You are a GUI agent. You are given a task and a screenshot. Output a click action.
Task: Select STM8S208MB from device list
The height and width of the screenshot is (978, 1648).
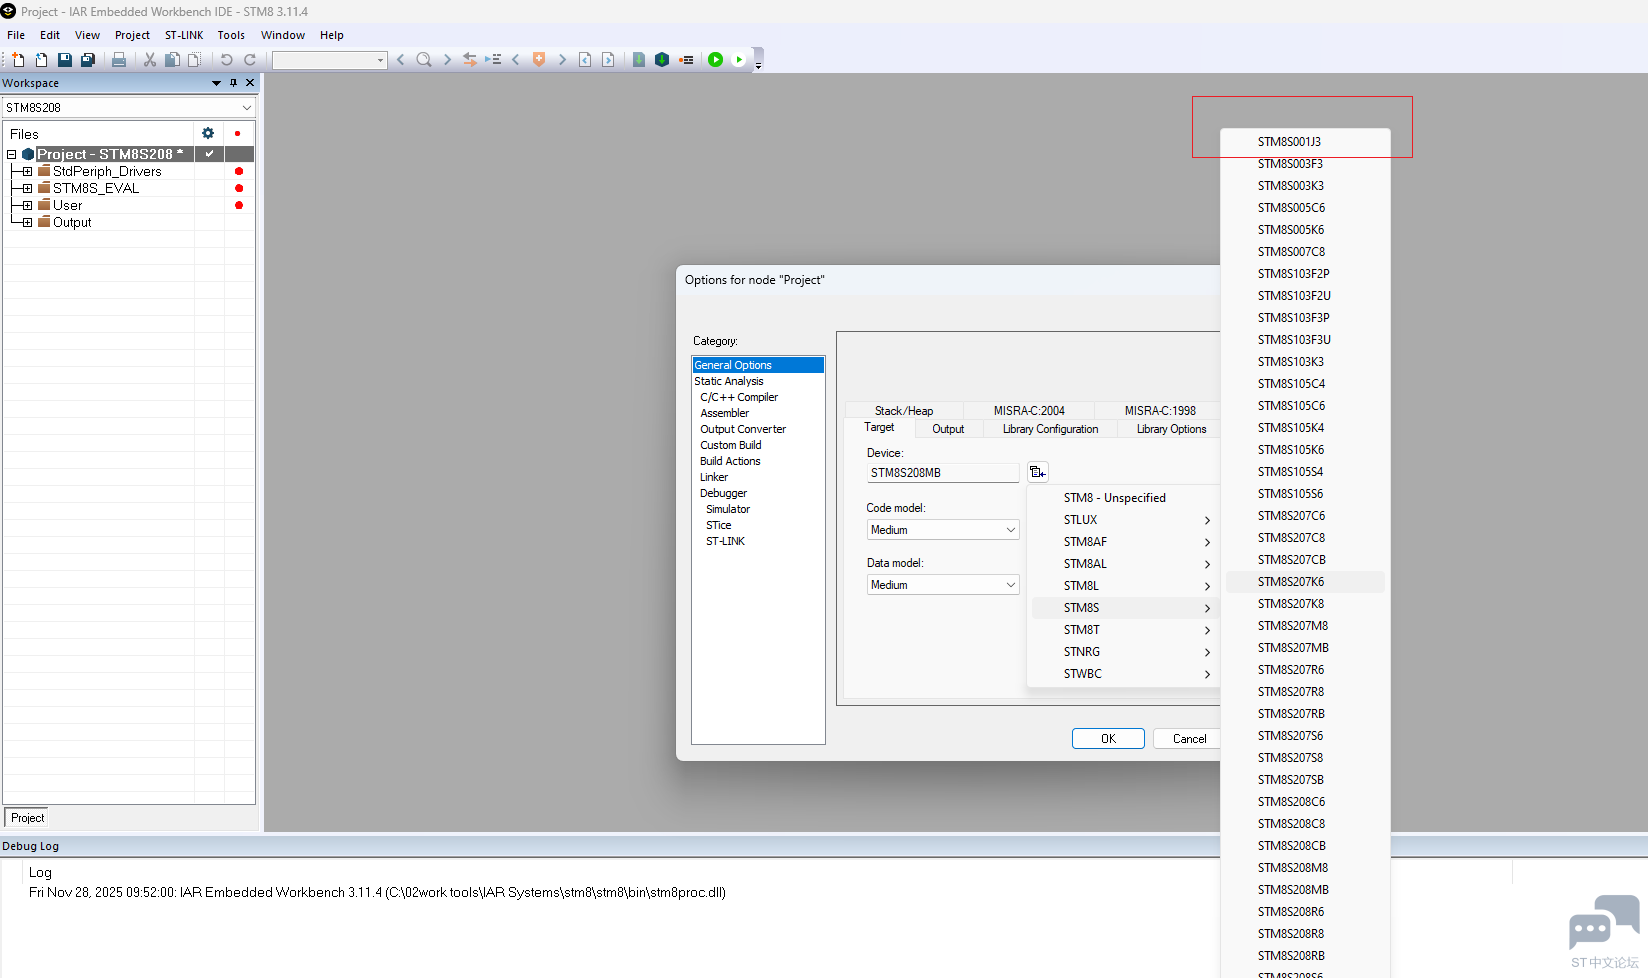click(x=1293, y=890)
